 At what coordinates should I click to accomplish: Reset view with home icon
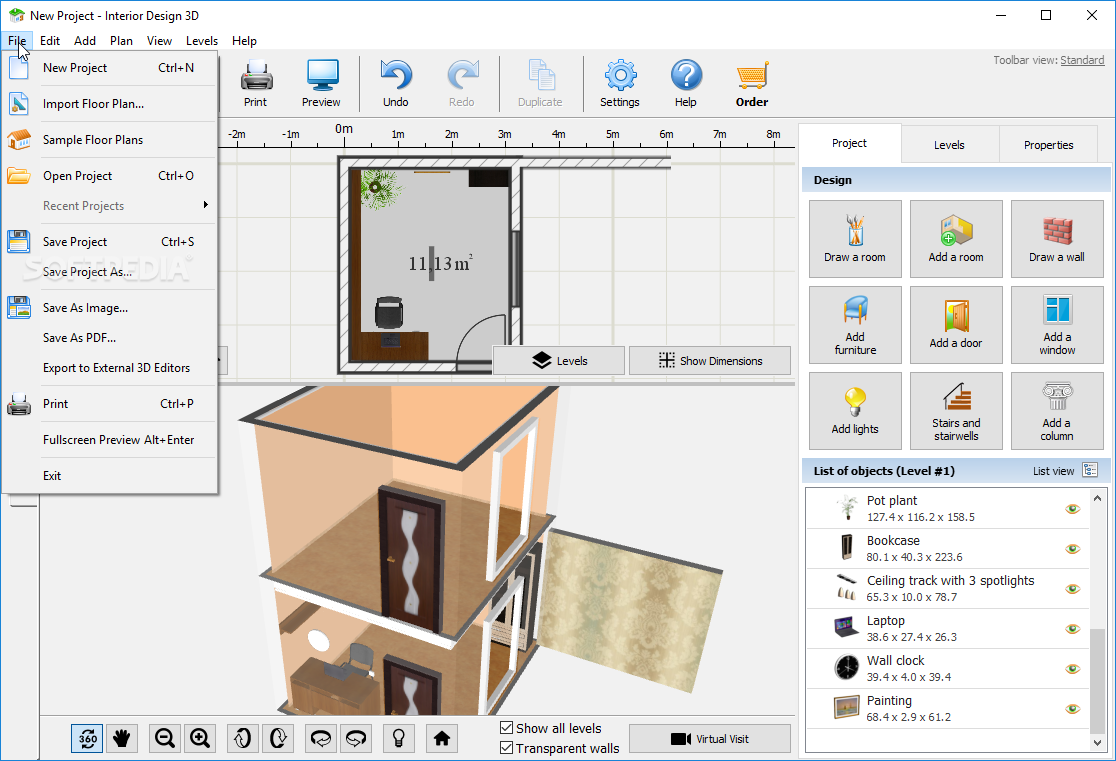coord(442,738)
